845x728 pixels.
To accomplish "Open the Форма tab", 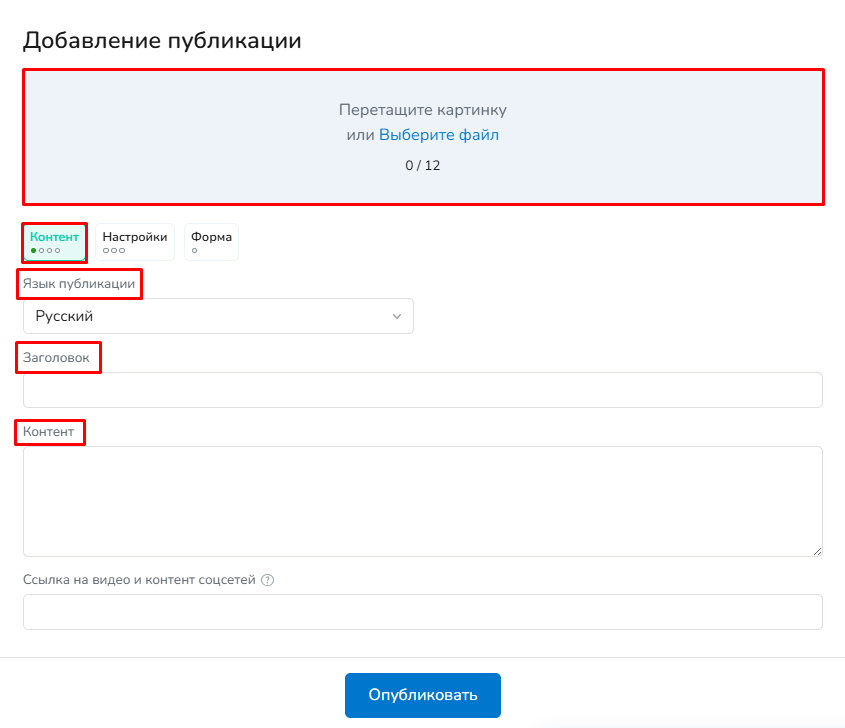I will [211, 238].
